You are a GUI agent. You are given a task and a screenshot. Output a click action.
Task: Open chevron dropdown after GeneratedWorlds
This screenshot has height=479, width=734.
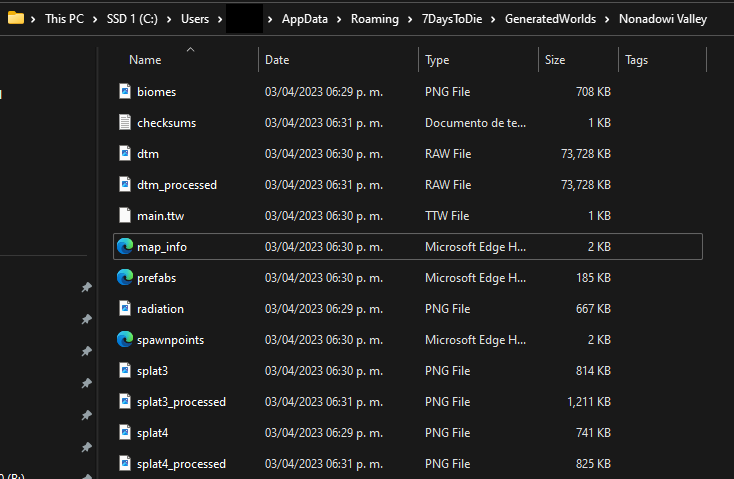click(x=607, y=19)
